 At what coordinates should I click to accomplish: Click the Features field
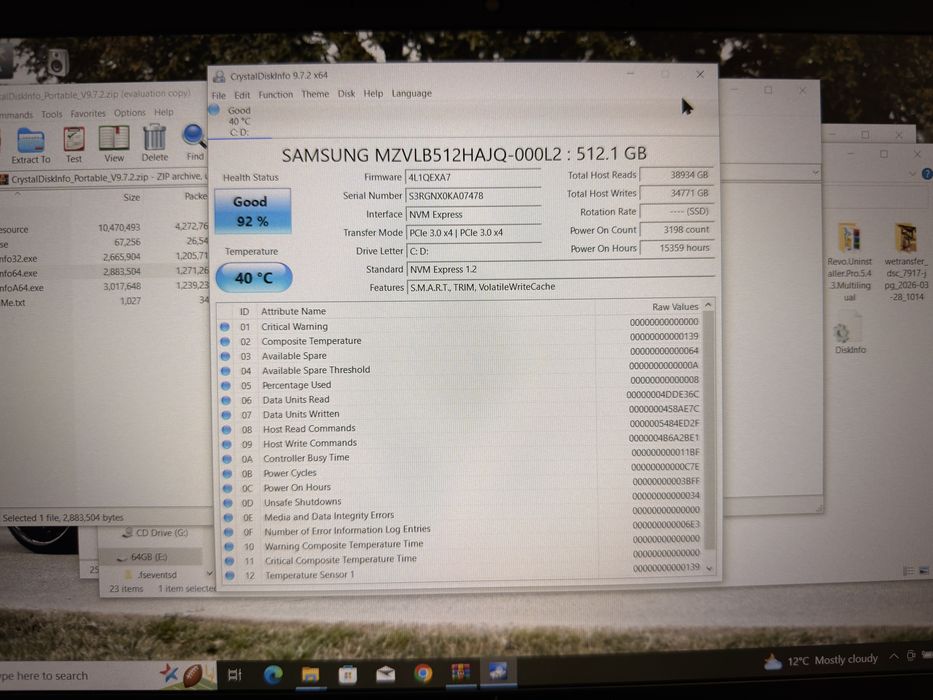tap(561, 287)
